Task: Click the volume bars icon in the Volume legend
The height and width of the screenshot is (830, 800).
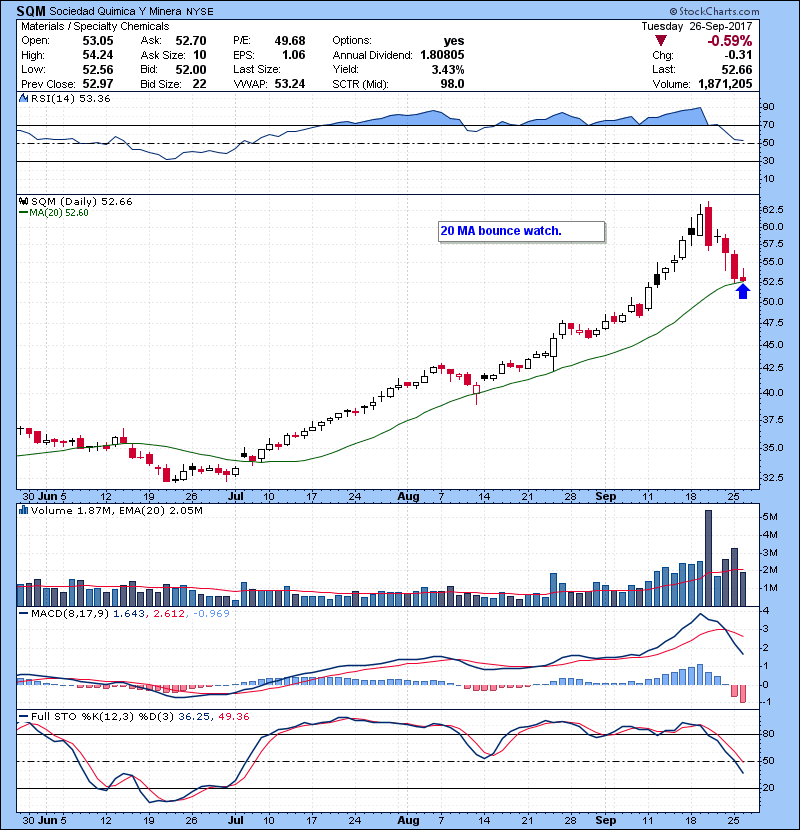Action: pyautogui.click(x=23, y=510)
